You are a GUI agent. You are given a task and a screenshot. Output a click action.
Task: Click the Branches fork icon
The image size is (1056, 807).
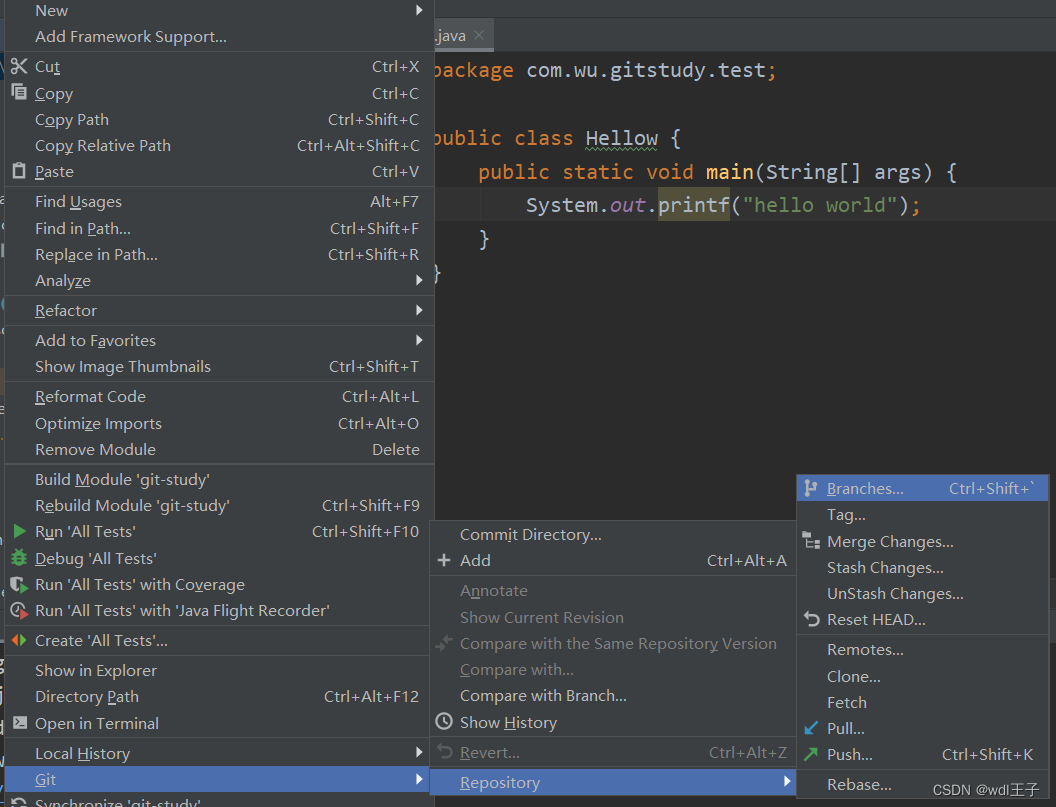(x=811, y=488)
